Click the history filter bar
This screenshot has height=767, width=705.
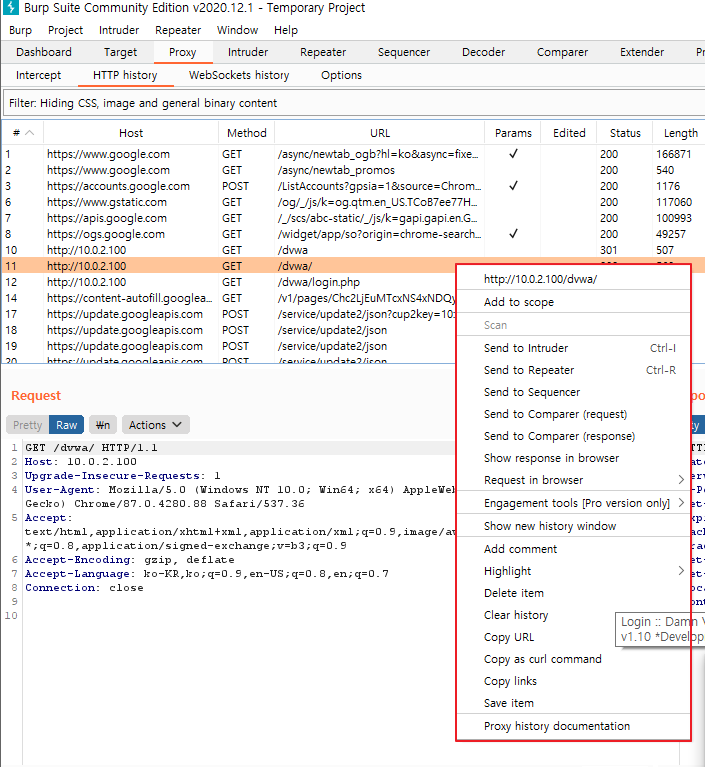(353, 103)
